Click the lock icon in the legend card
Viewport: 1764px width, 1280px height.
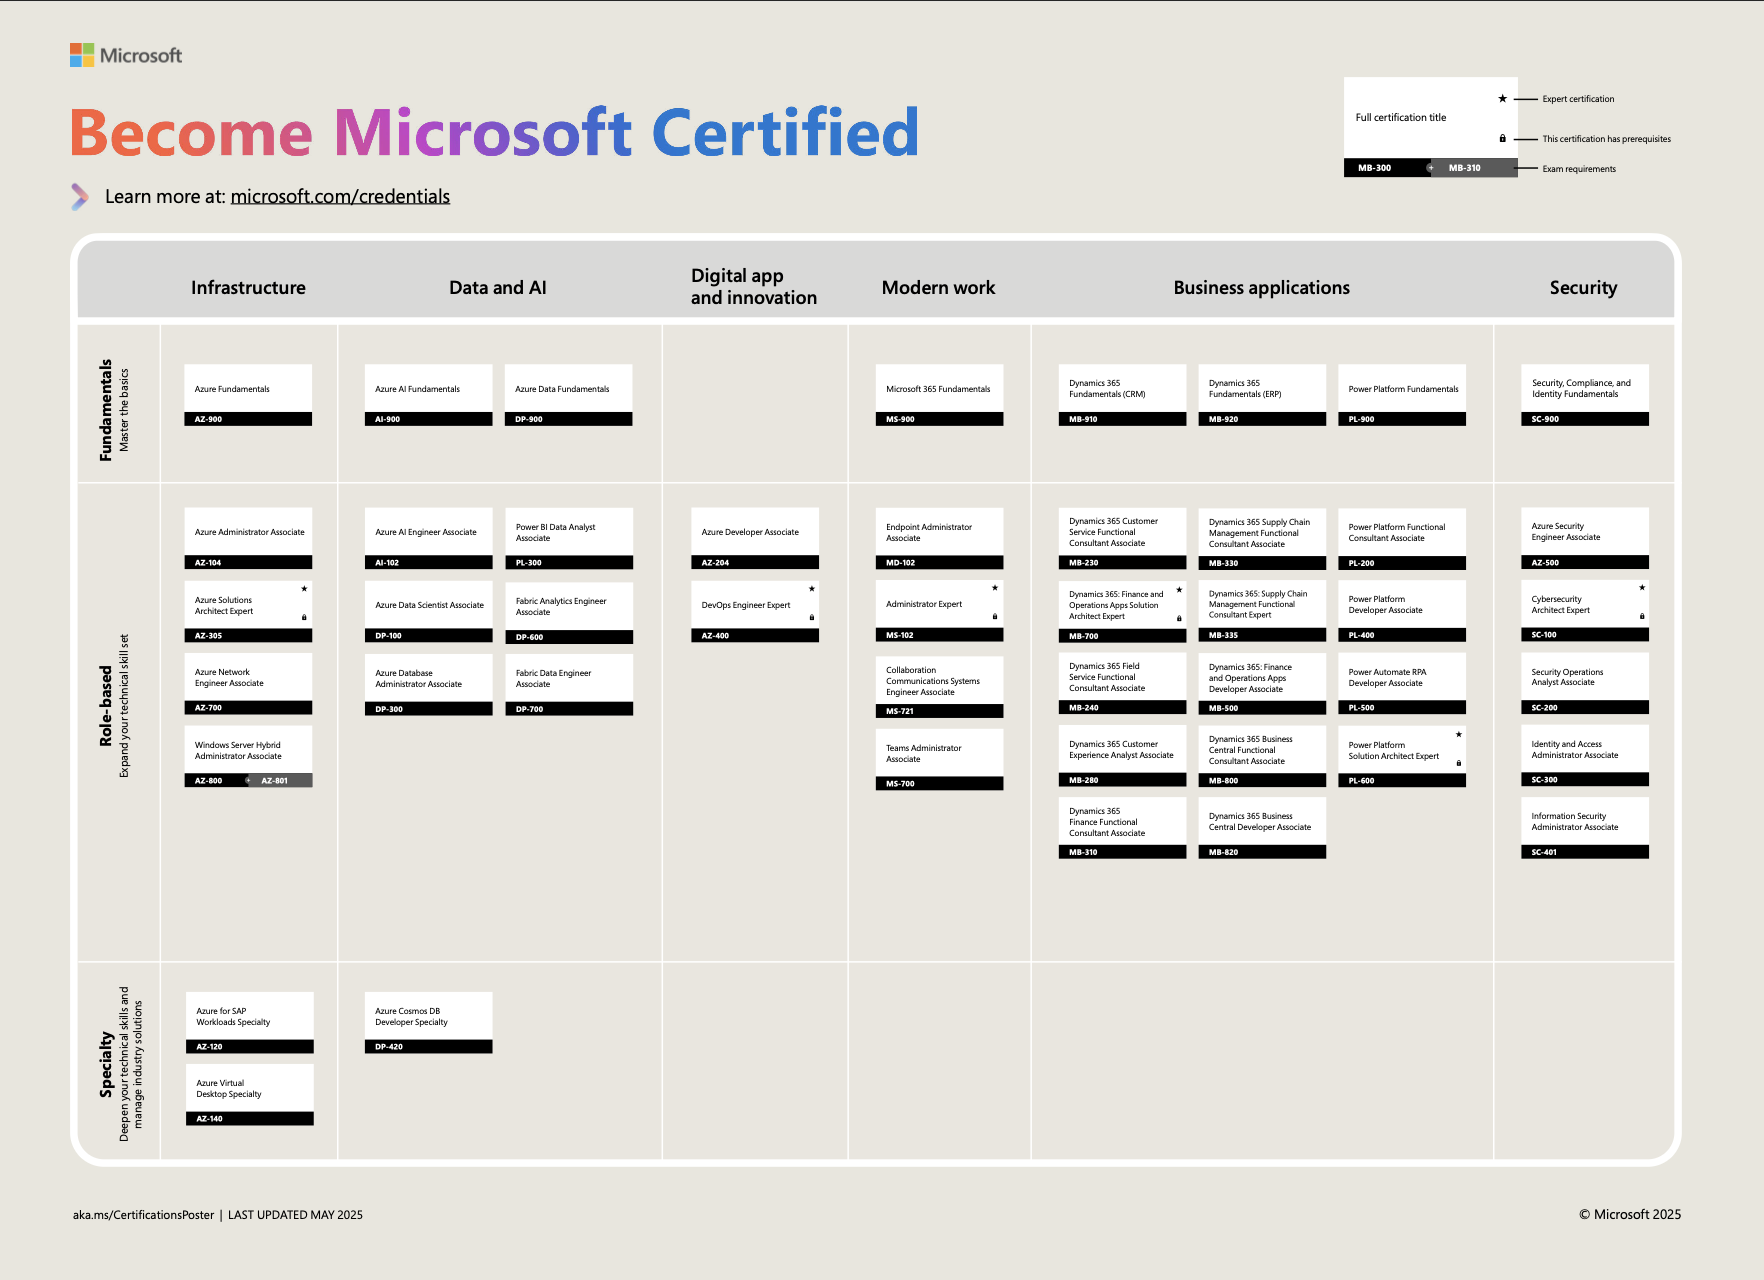pos(1502,138)
